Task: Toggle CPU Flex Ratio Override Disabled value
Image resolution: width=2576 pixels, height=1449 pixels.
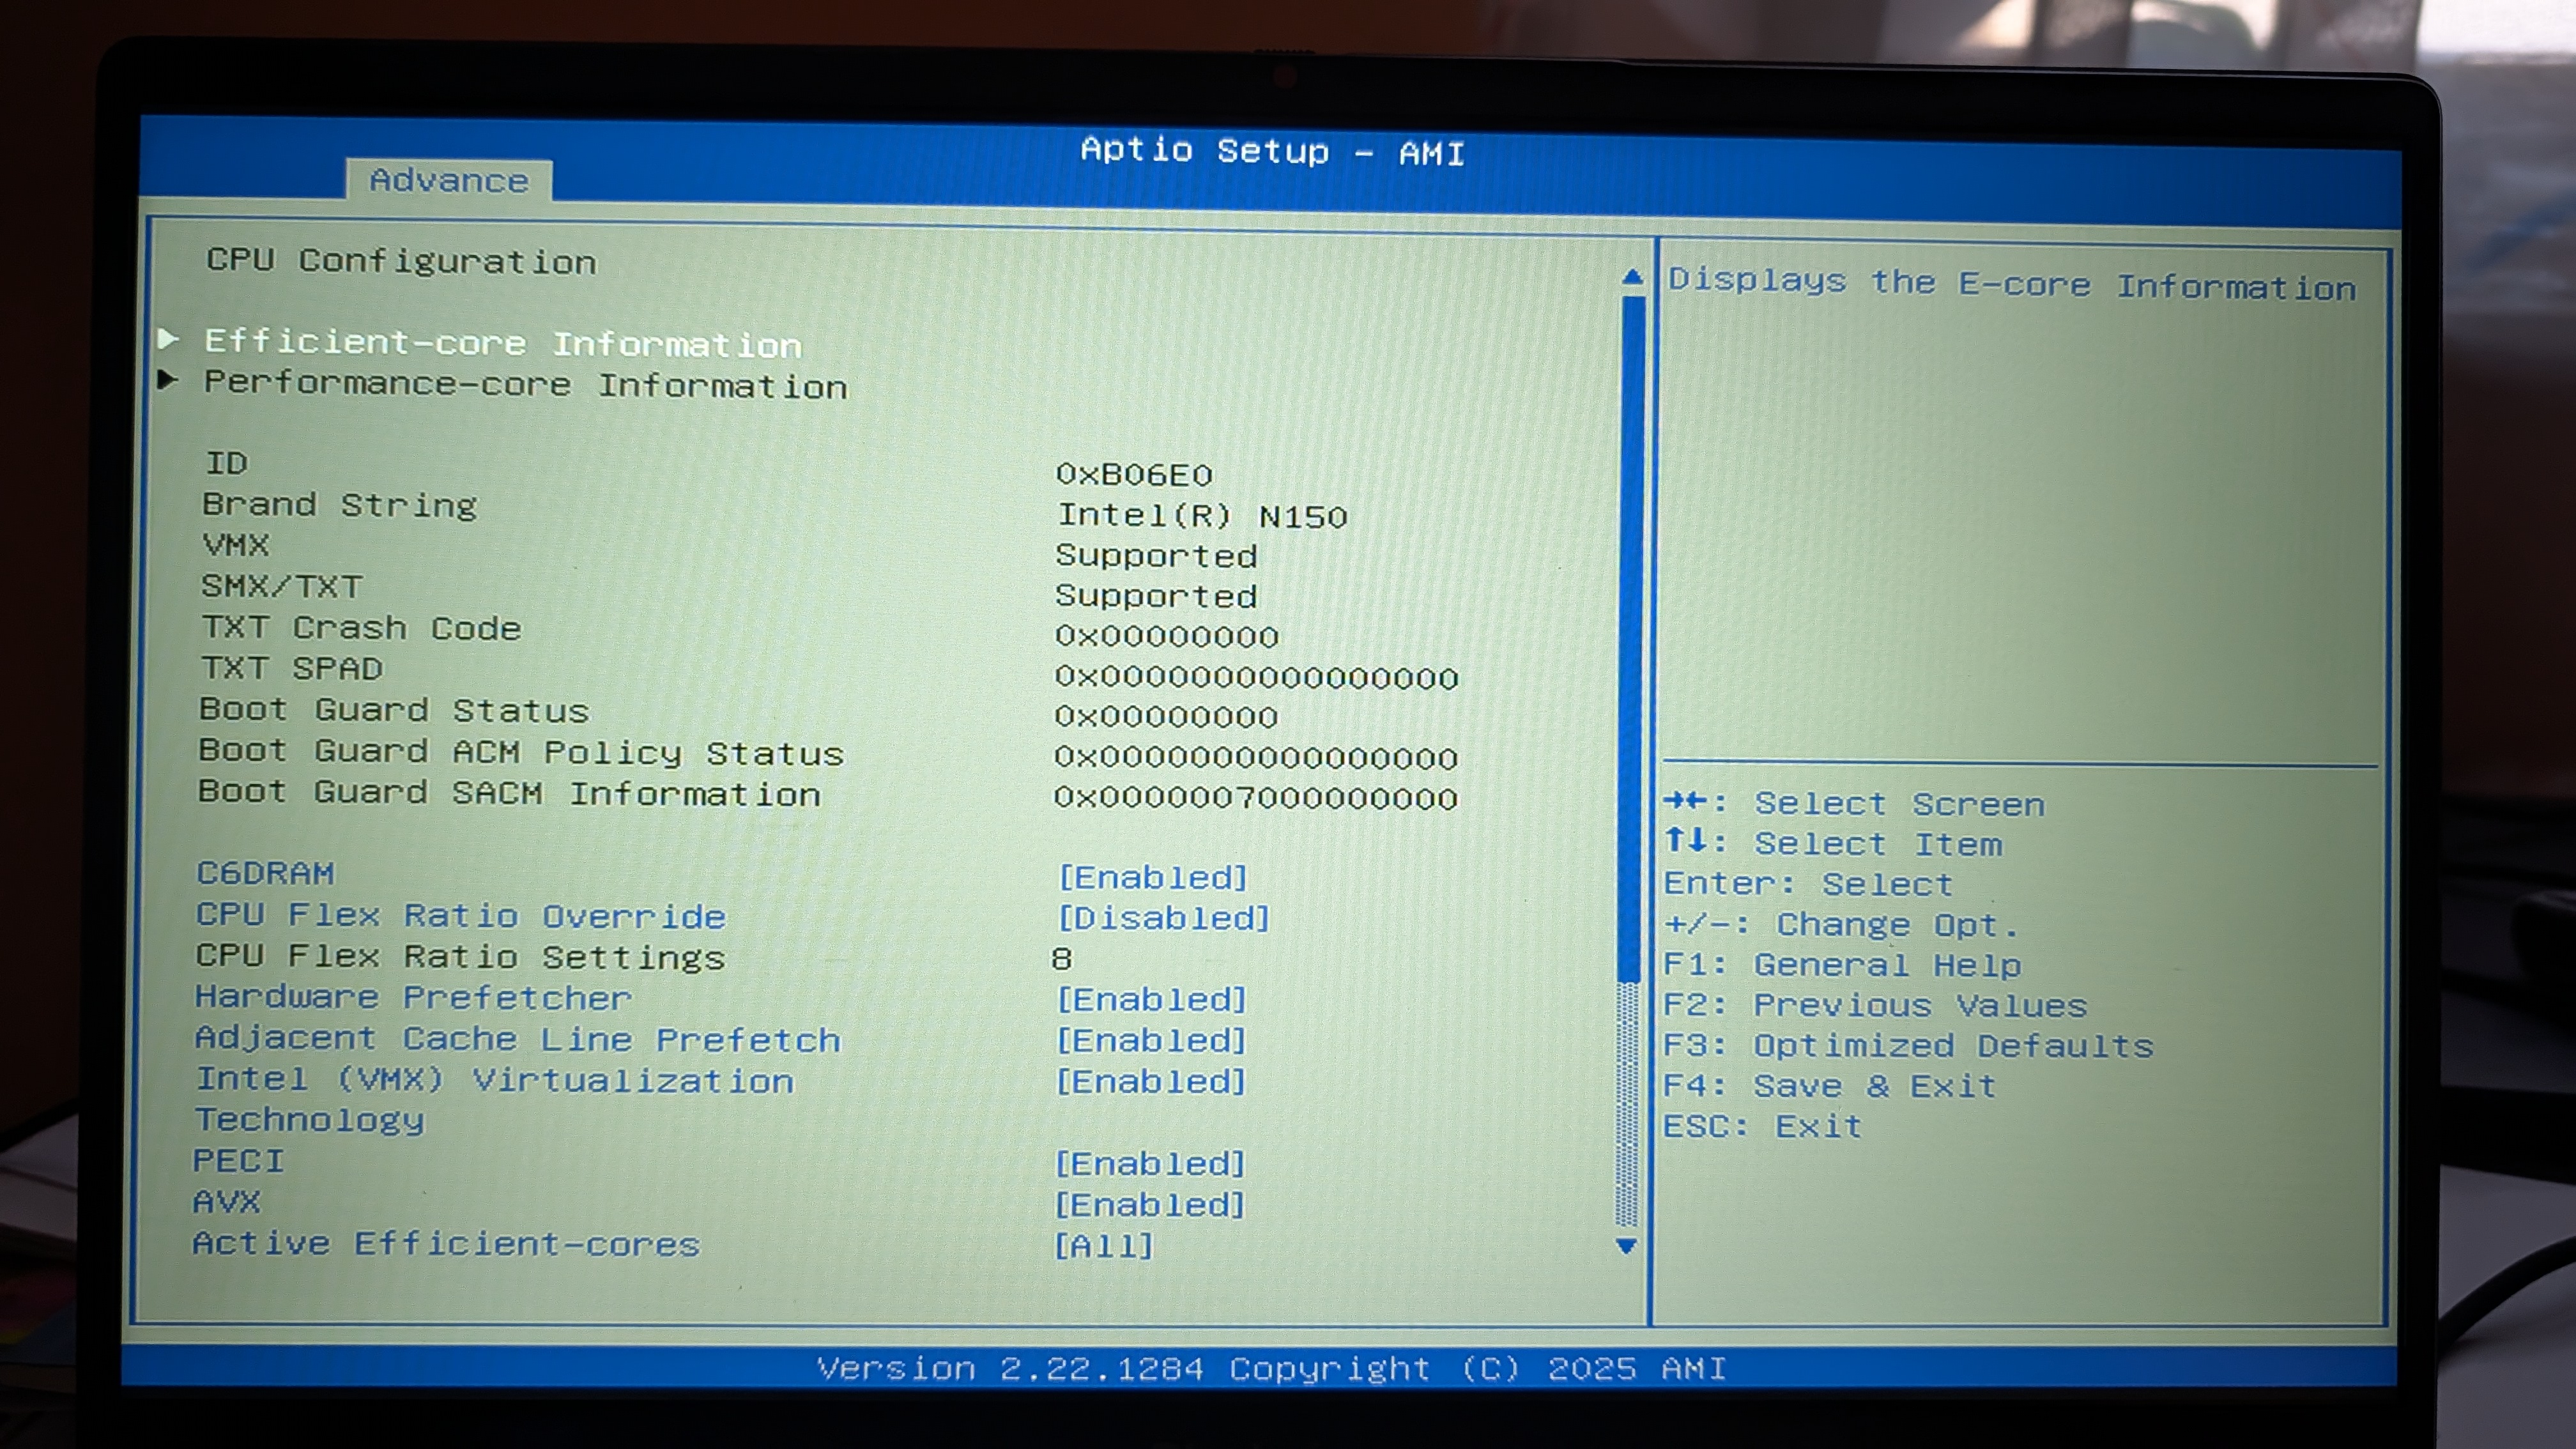Action: point(1163,918)
